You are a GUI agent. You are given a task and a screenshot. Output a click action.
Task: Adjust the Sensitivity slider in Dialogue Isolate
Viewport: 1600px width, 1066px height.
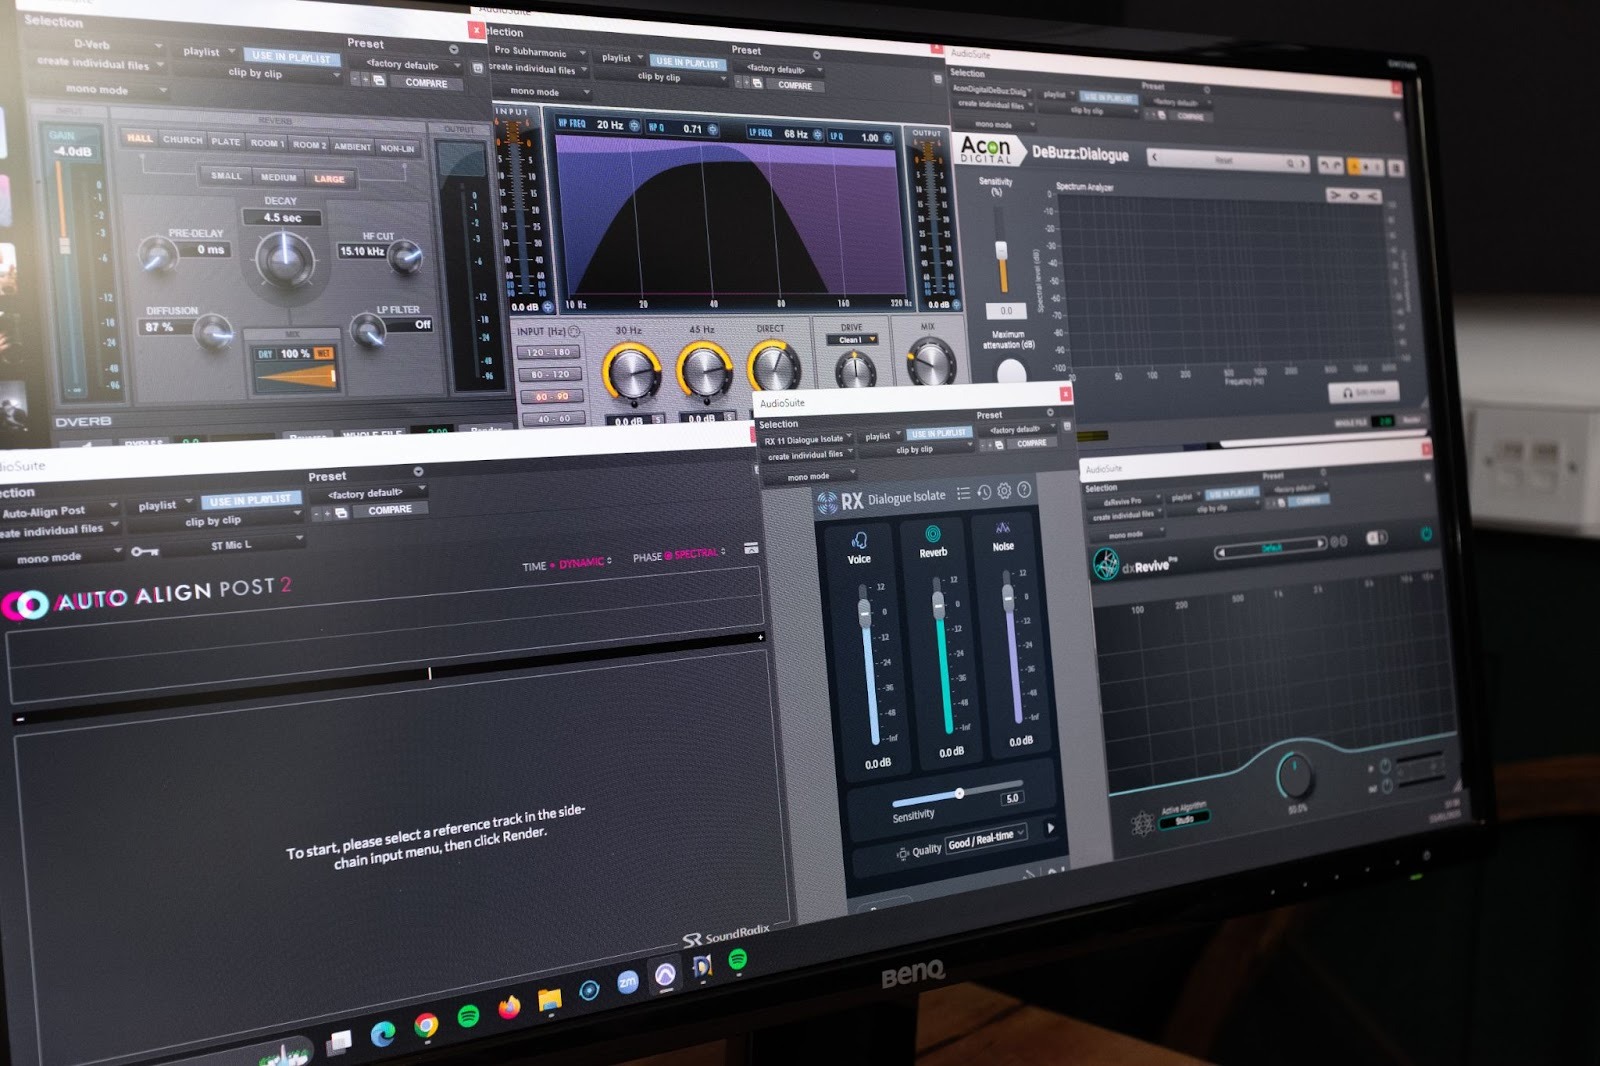click(x=959, y=791)
